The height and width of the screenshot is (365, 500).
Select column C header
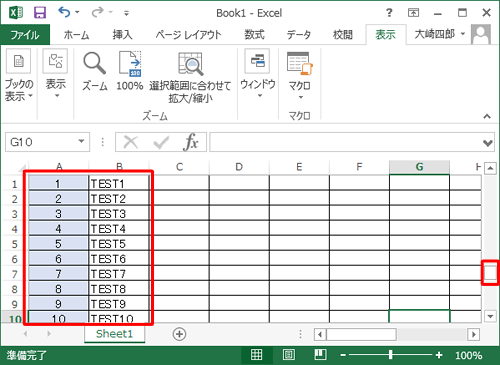click(179, 167)
